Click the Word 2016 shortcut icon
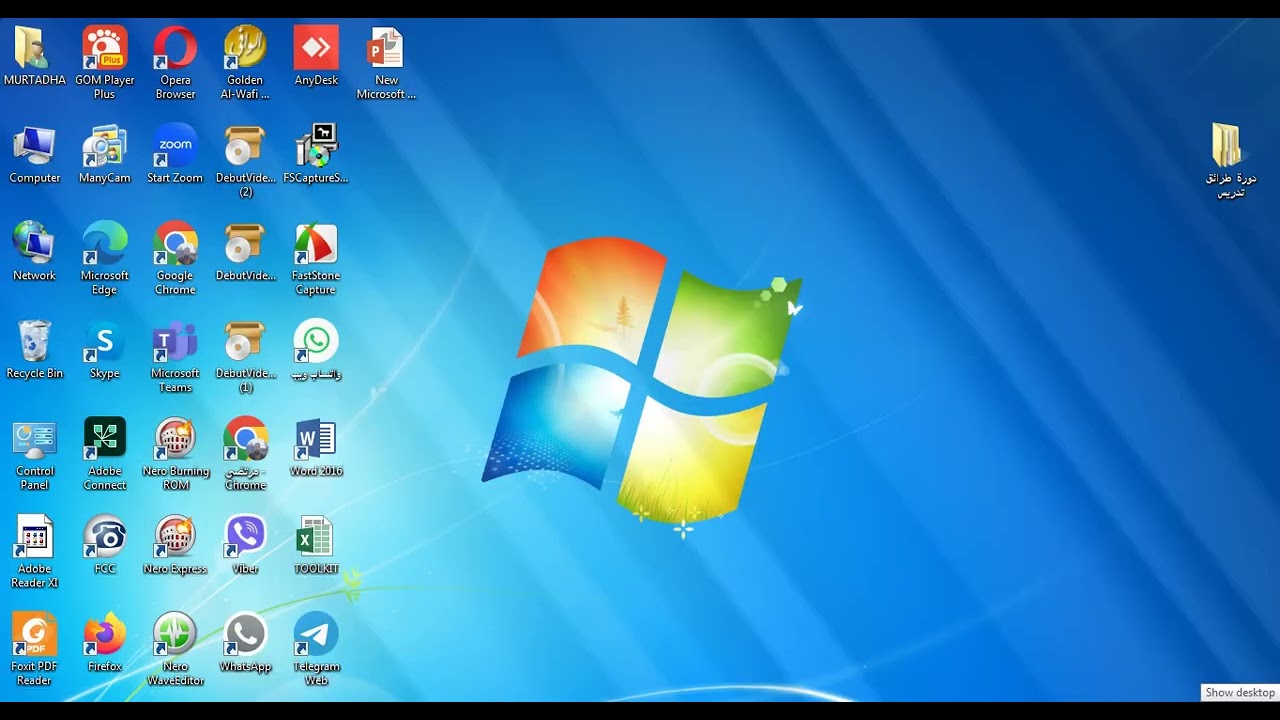 pos(316,440)
